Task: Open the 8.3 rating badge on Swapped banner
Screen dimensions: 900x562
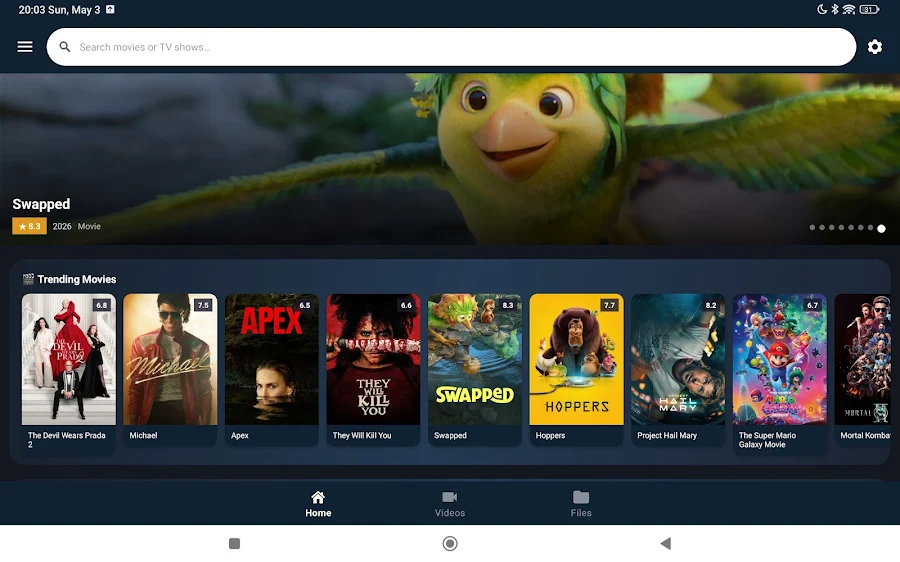Action: coord(29,226)
